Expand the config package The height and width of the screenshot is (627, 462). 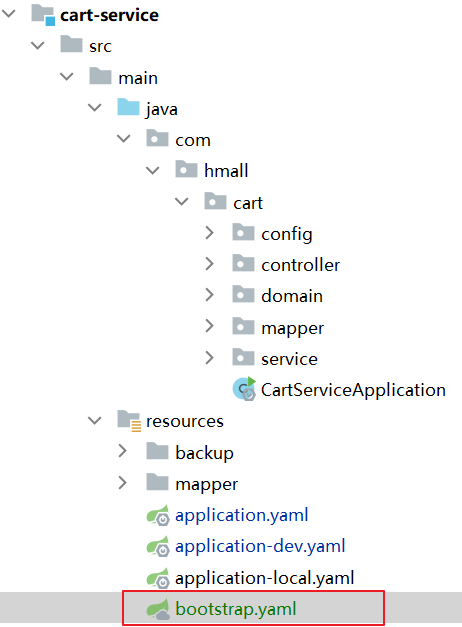(209, 233)
